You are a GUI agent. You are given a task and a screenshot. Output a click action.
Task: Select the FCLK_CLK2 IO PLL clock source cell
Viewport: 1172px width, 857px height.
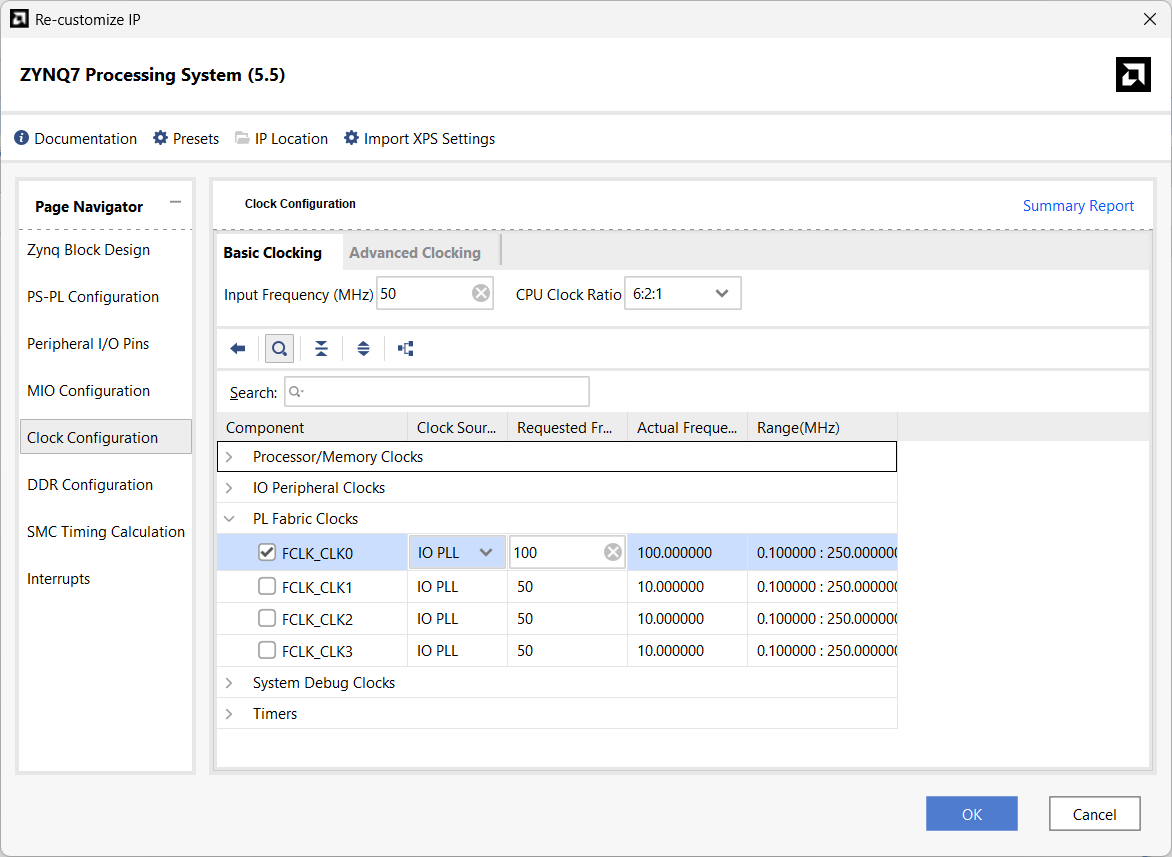click(457, 619)
